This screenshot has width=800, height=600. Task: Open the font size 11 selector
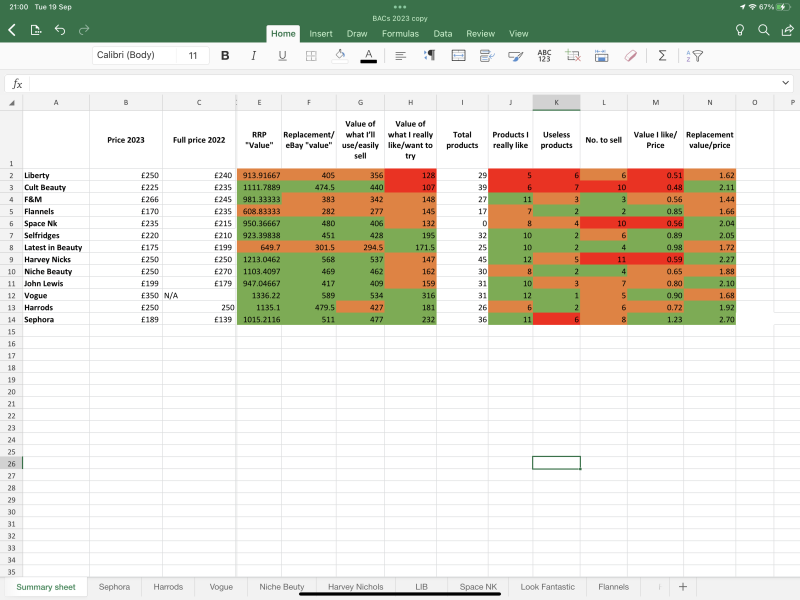click(x=192, y=56)
